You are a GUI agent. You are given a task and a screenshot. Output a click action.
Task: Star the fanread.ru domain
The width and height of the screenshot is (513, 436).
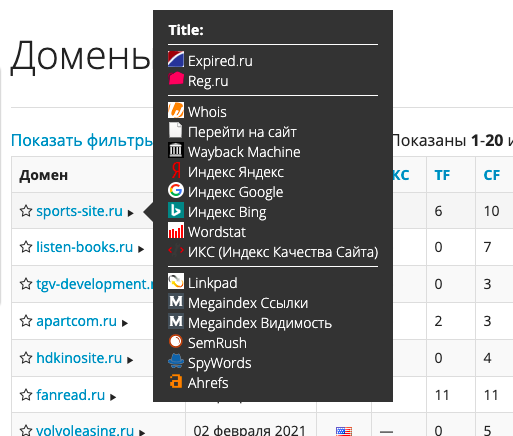coord(26,395)
